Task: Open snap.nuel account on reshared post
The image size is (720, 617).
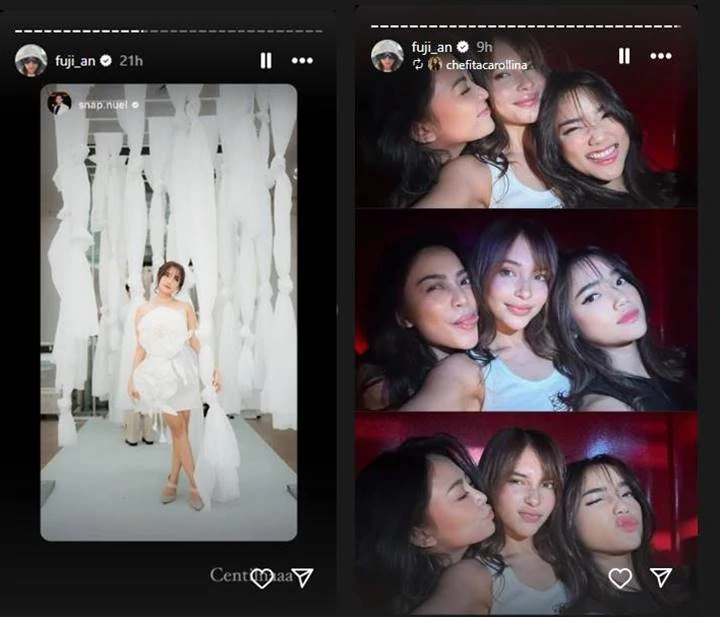Action: [x=103, y=105]
